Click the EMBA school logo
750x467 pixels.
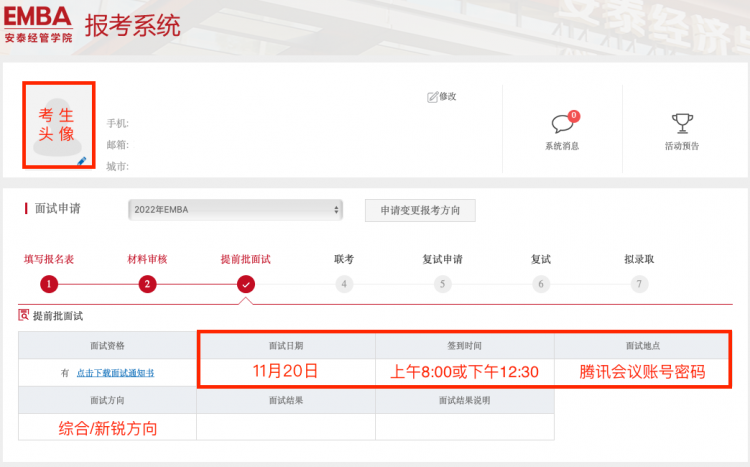click(x=37, y=24)
